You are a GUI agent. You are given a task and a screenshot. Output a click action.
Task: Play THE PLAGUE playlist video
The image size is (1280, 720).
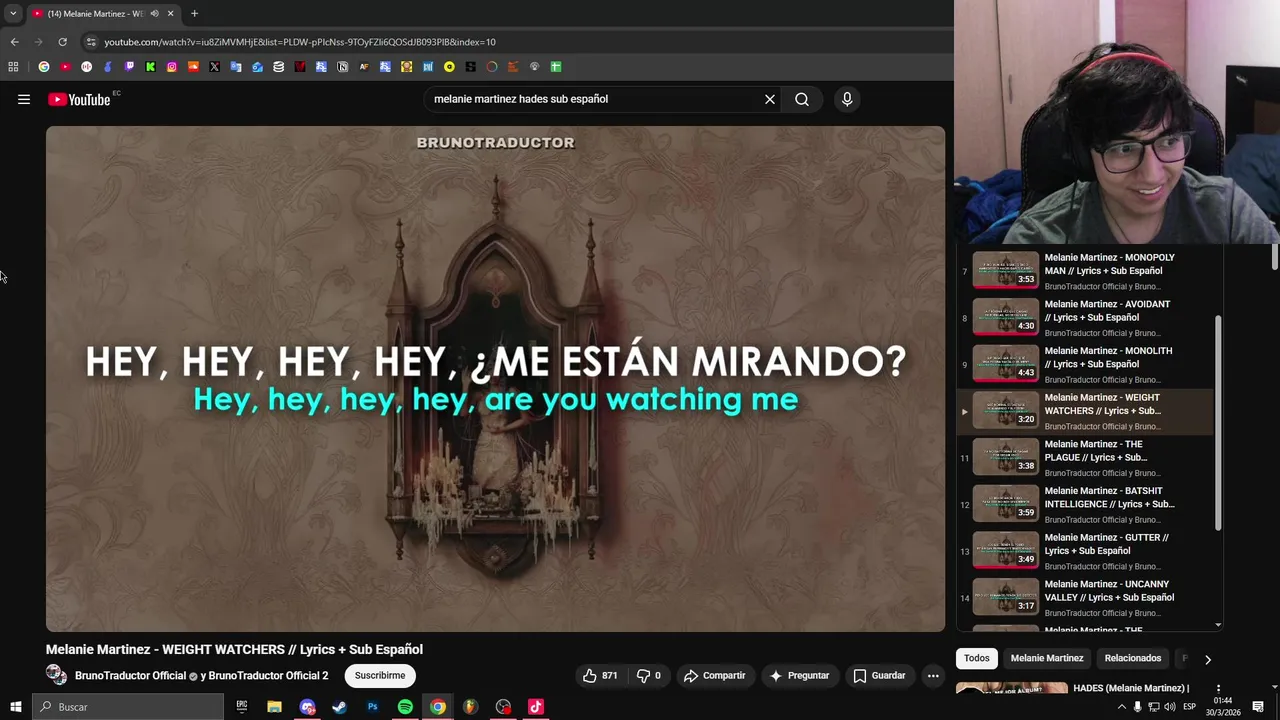1086,458
